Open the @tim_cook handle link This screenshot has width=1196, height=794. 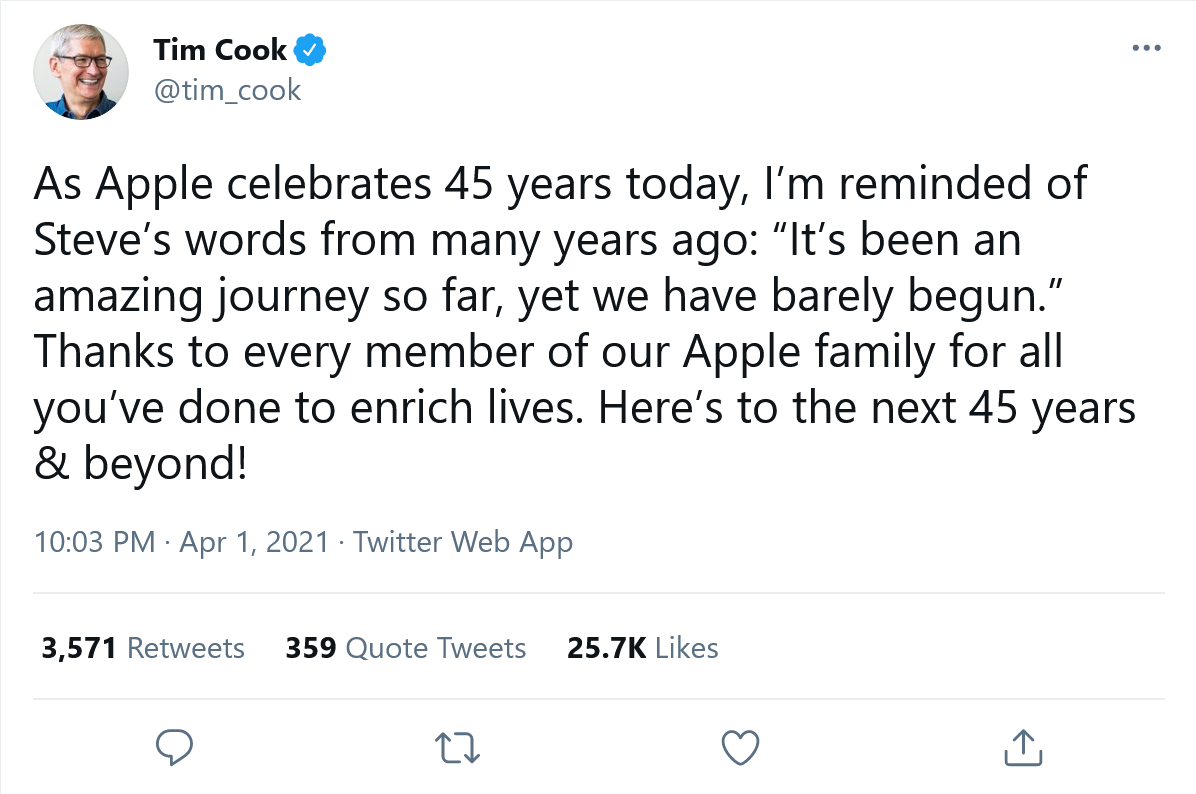click(227, 90)
